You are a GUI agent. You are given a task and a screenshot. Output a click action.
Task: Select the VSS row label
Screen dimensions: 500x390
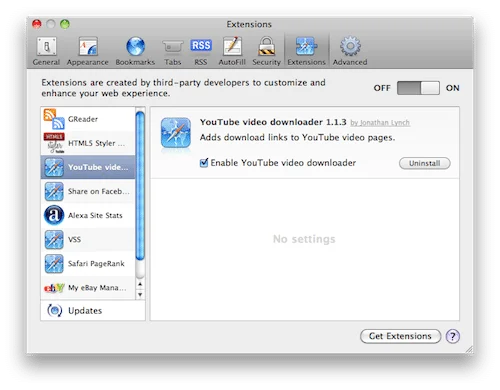pyautogui.click(x=74, y=240)
